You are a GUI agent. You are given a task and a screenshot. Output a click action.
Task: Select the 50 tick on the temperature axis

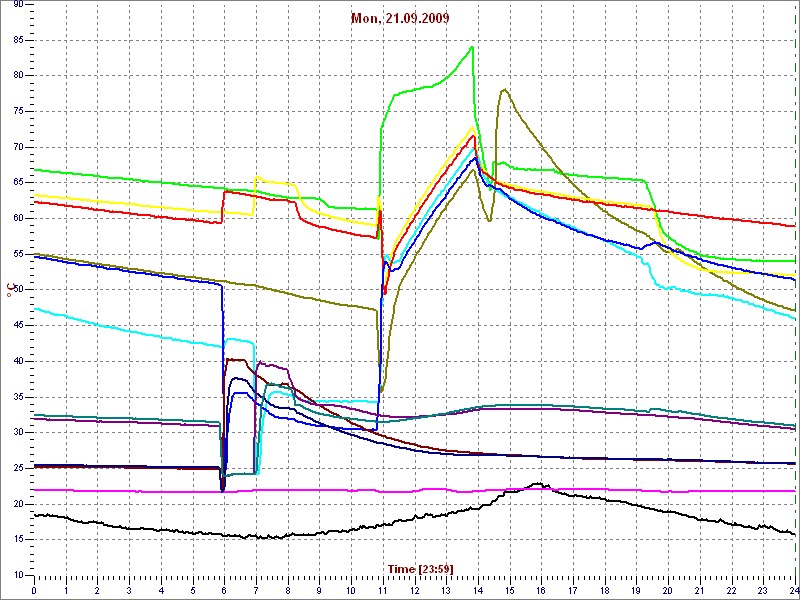tap(19, 290)
